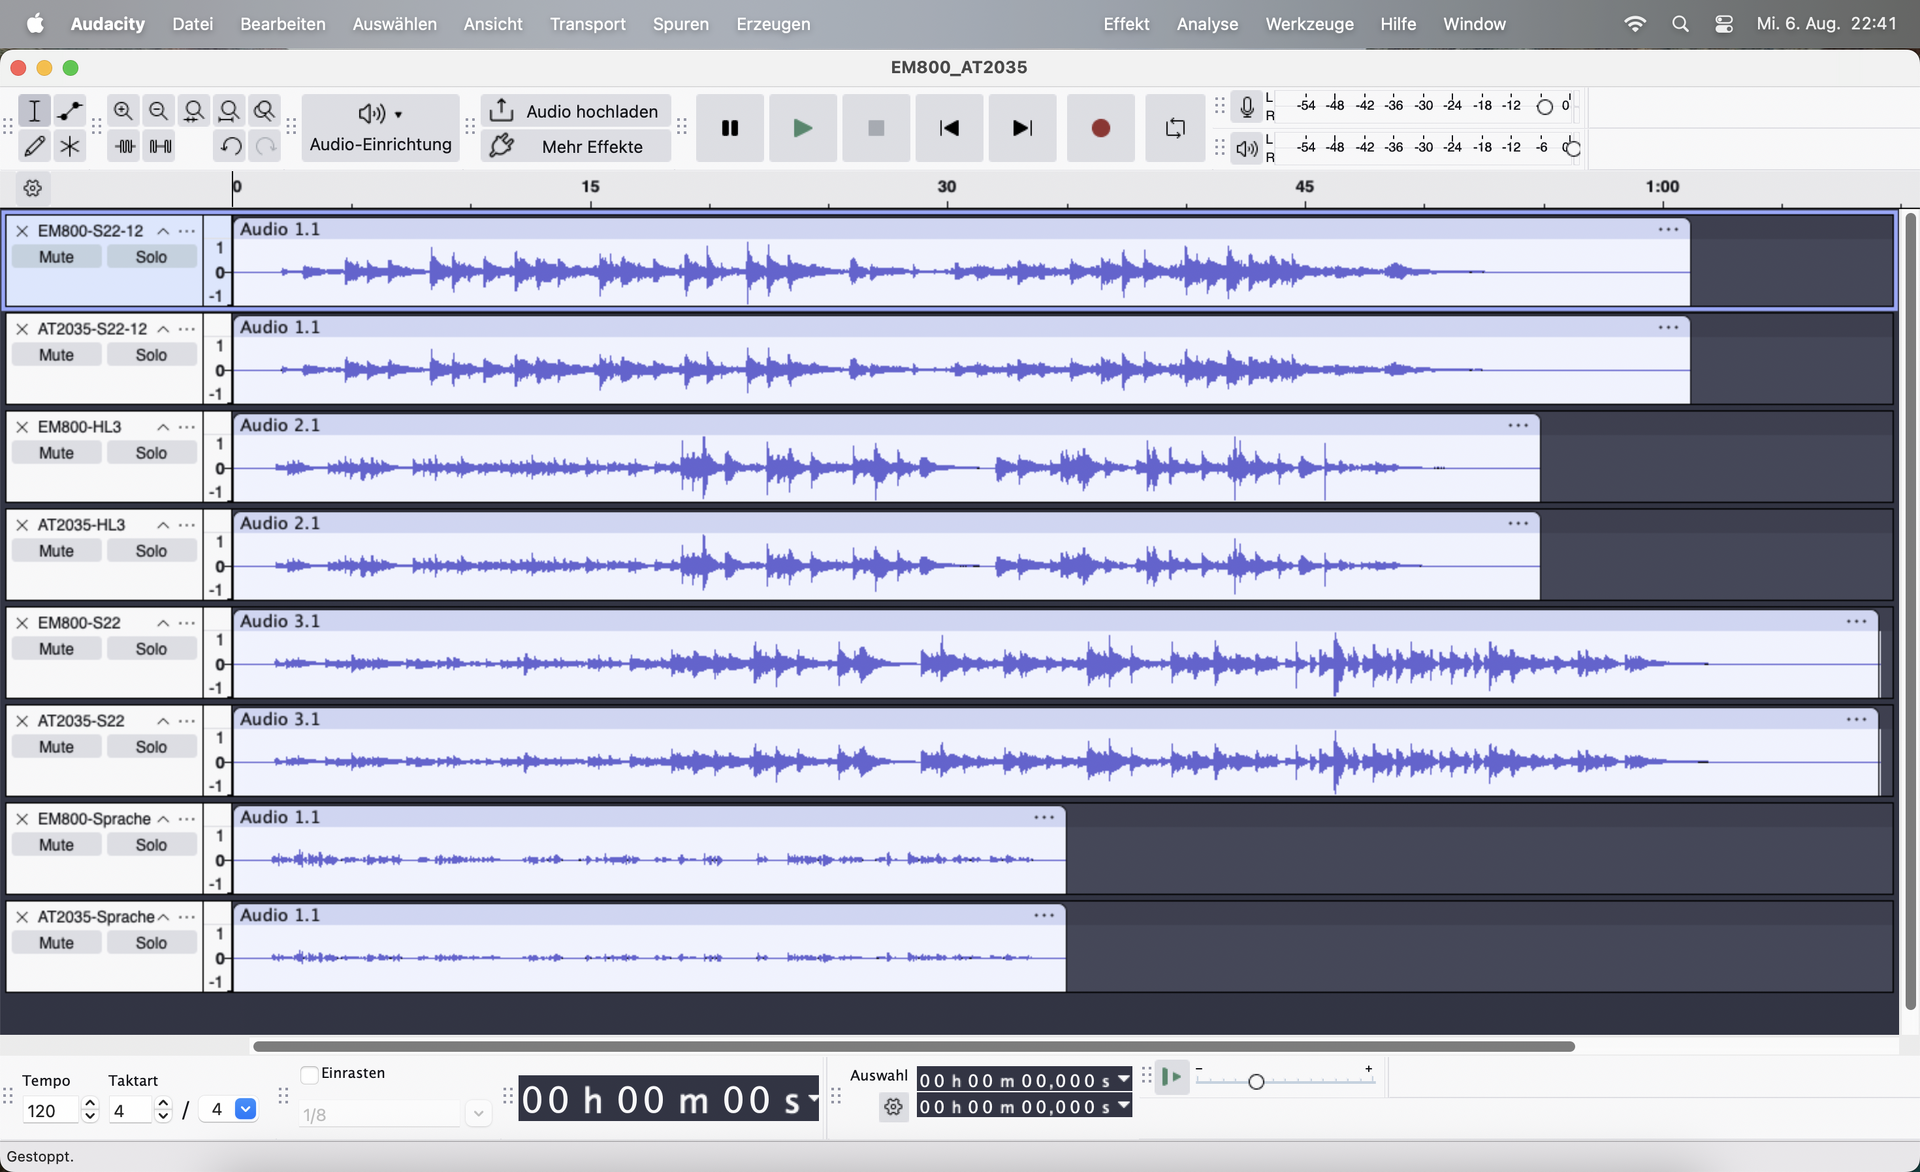The width and height of the screenshot is (1920, 1172).
Task: Click Audio hochladen button
Action: (x=575, y=111)
